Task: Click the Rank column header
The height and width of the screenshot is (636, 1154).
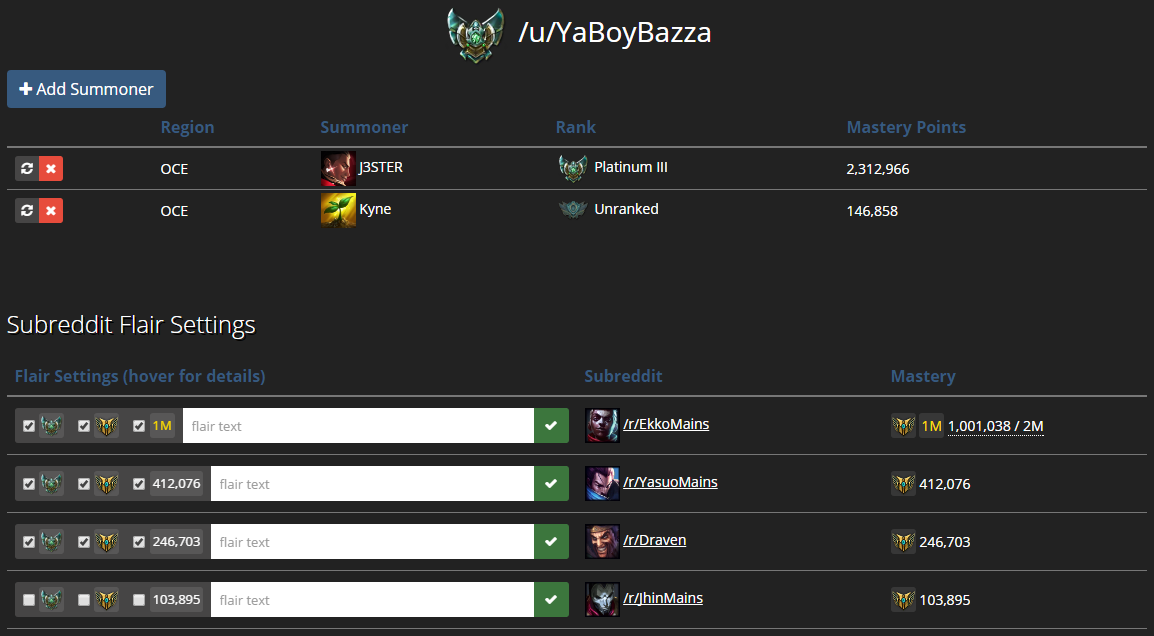Action: (576, 127)
